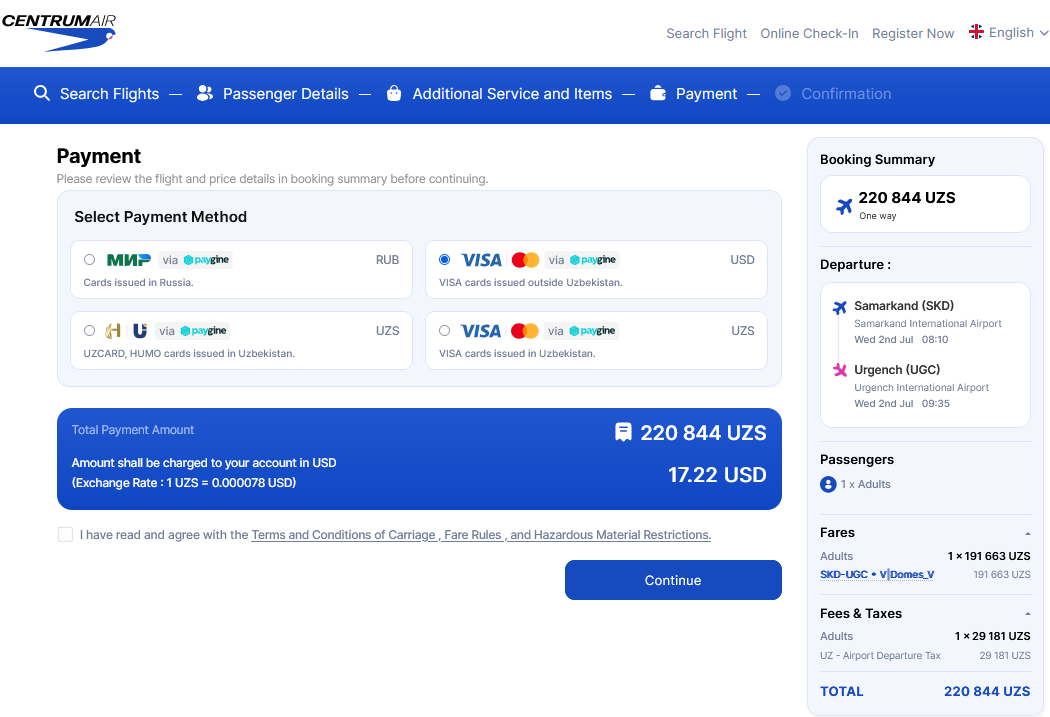The image size is (1050, 717).
Task: Collapse the Fares section
Action: (1027, 534)
